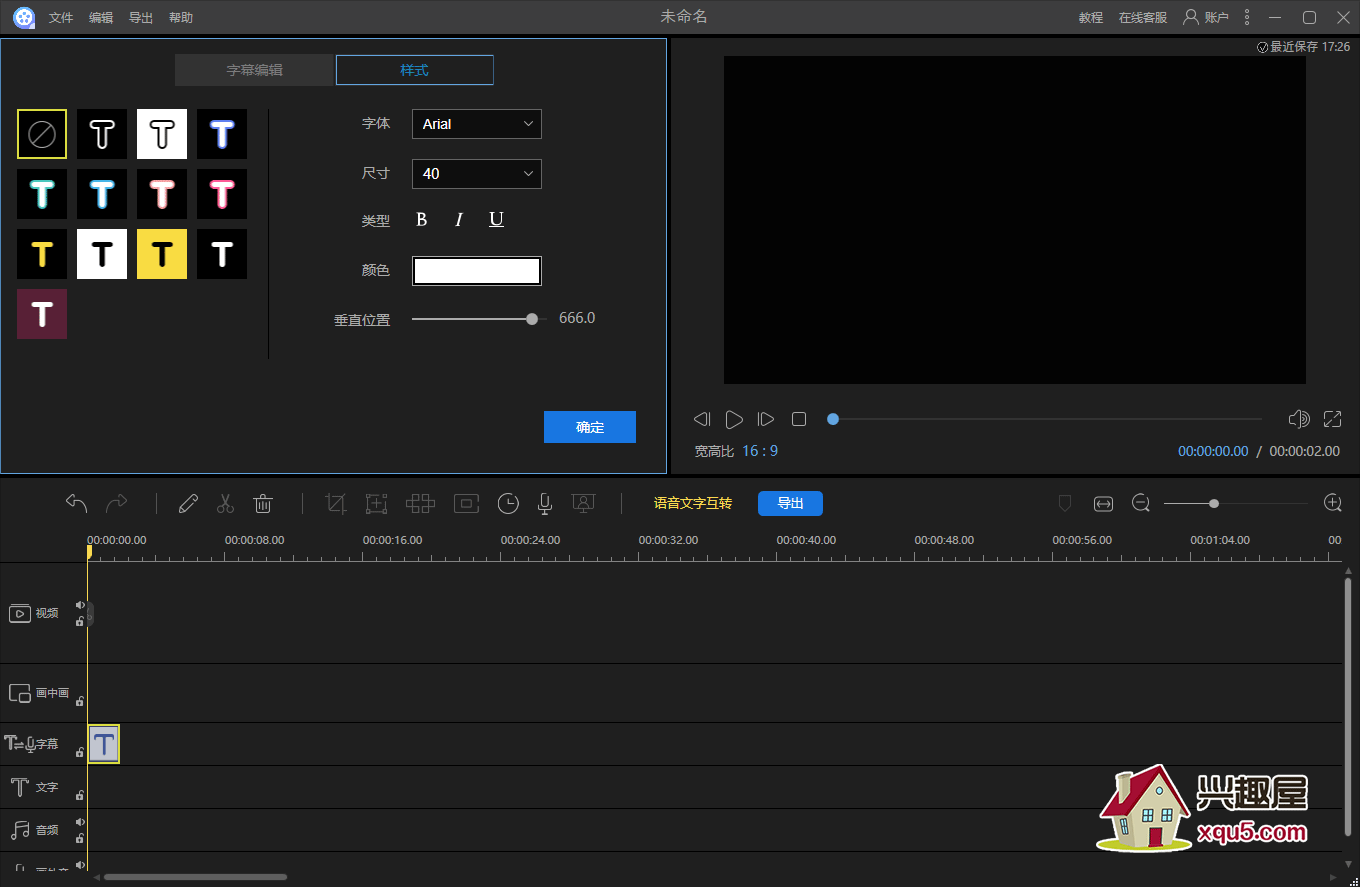This screenshot has width=1360, height=887.
Task: Step to next frame in preview
Action: 766,419
